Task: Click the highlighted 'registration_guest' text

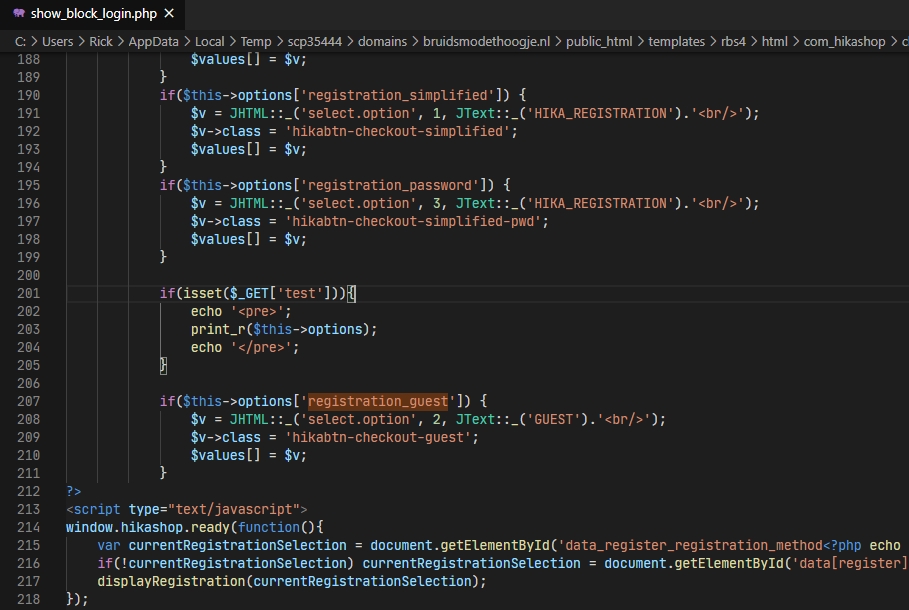Action: click(x=378, y=401)
